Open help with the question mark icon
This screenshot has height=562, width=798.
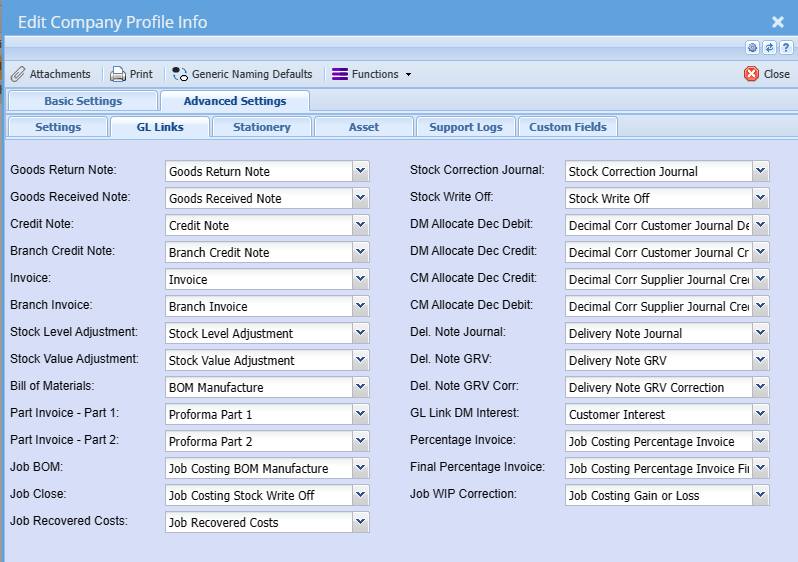click(785, 47)
